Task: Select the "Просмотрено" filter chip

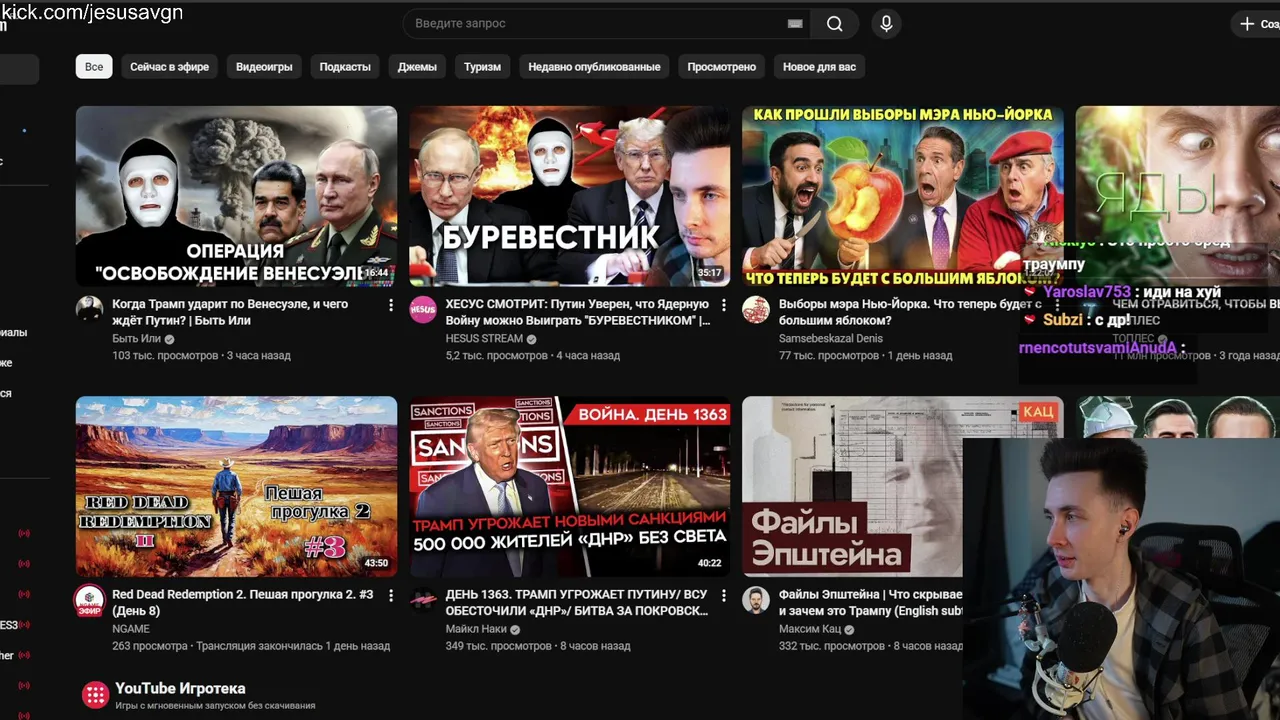Action: coord(721,67)
